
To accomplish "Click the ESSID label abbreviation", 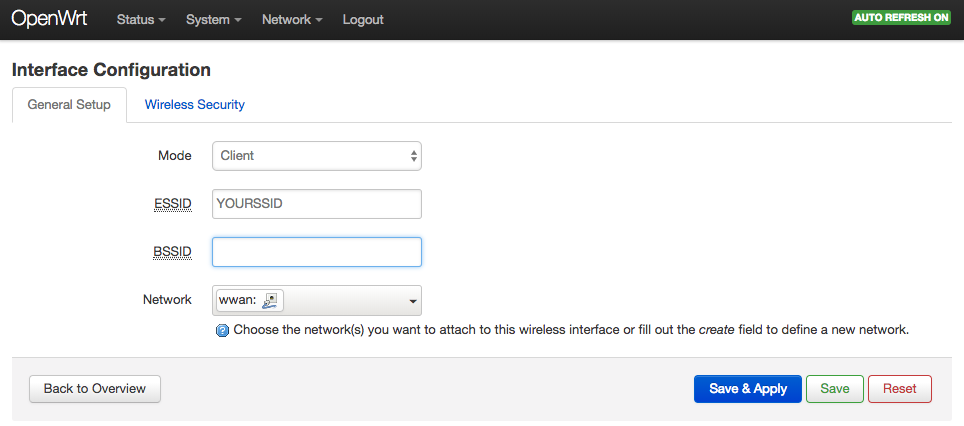I will [173, 204].
